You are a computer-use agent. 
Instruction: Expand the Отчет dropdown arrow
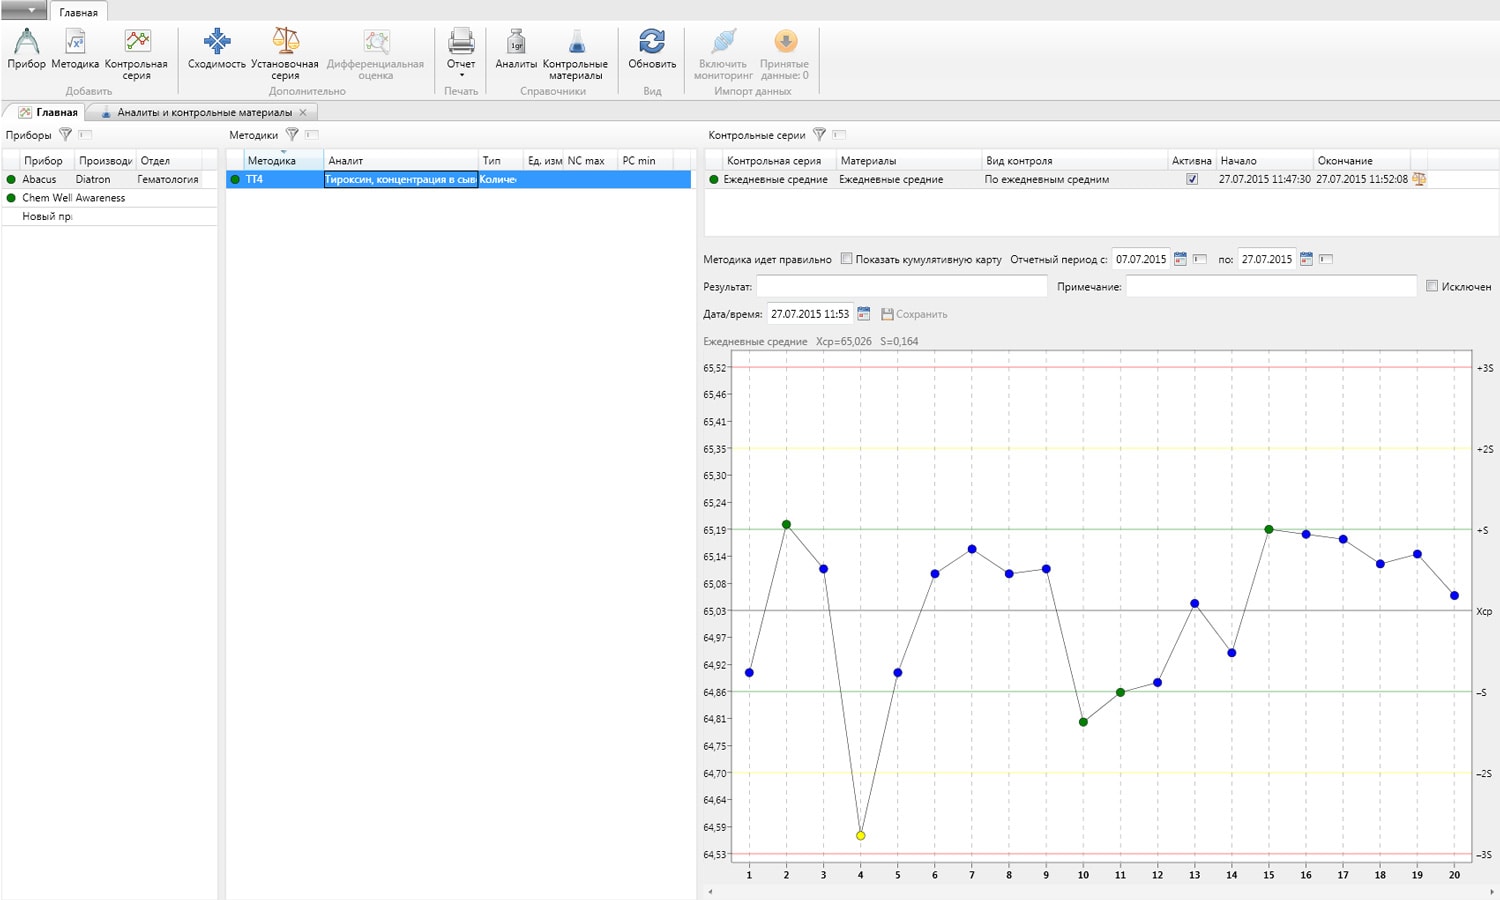point(461,75)
